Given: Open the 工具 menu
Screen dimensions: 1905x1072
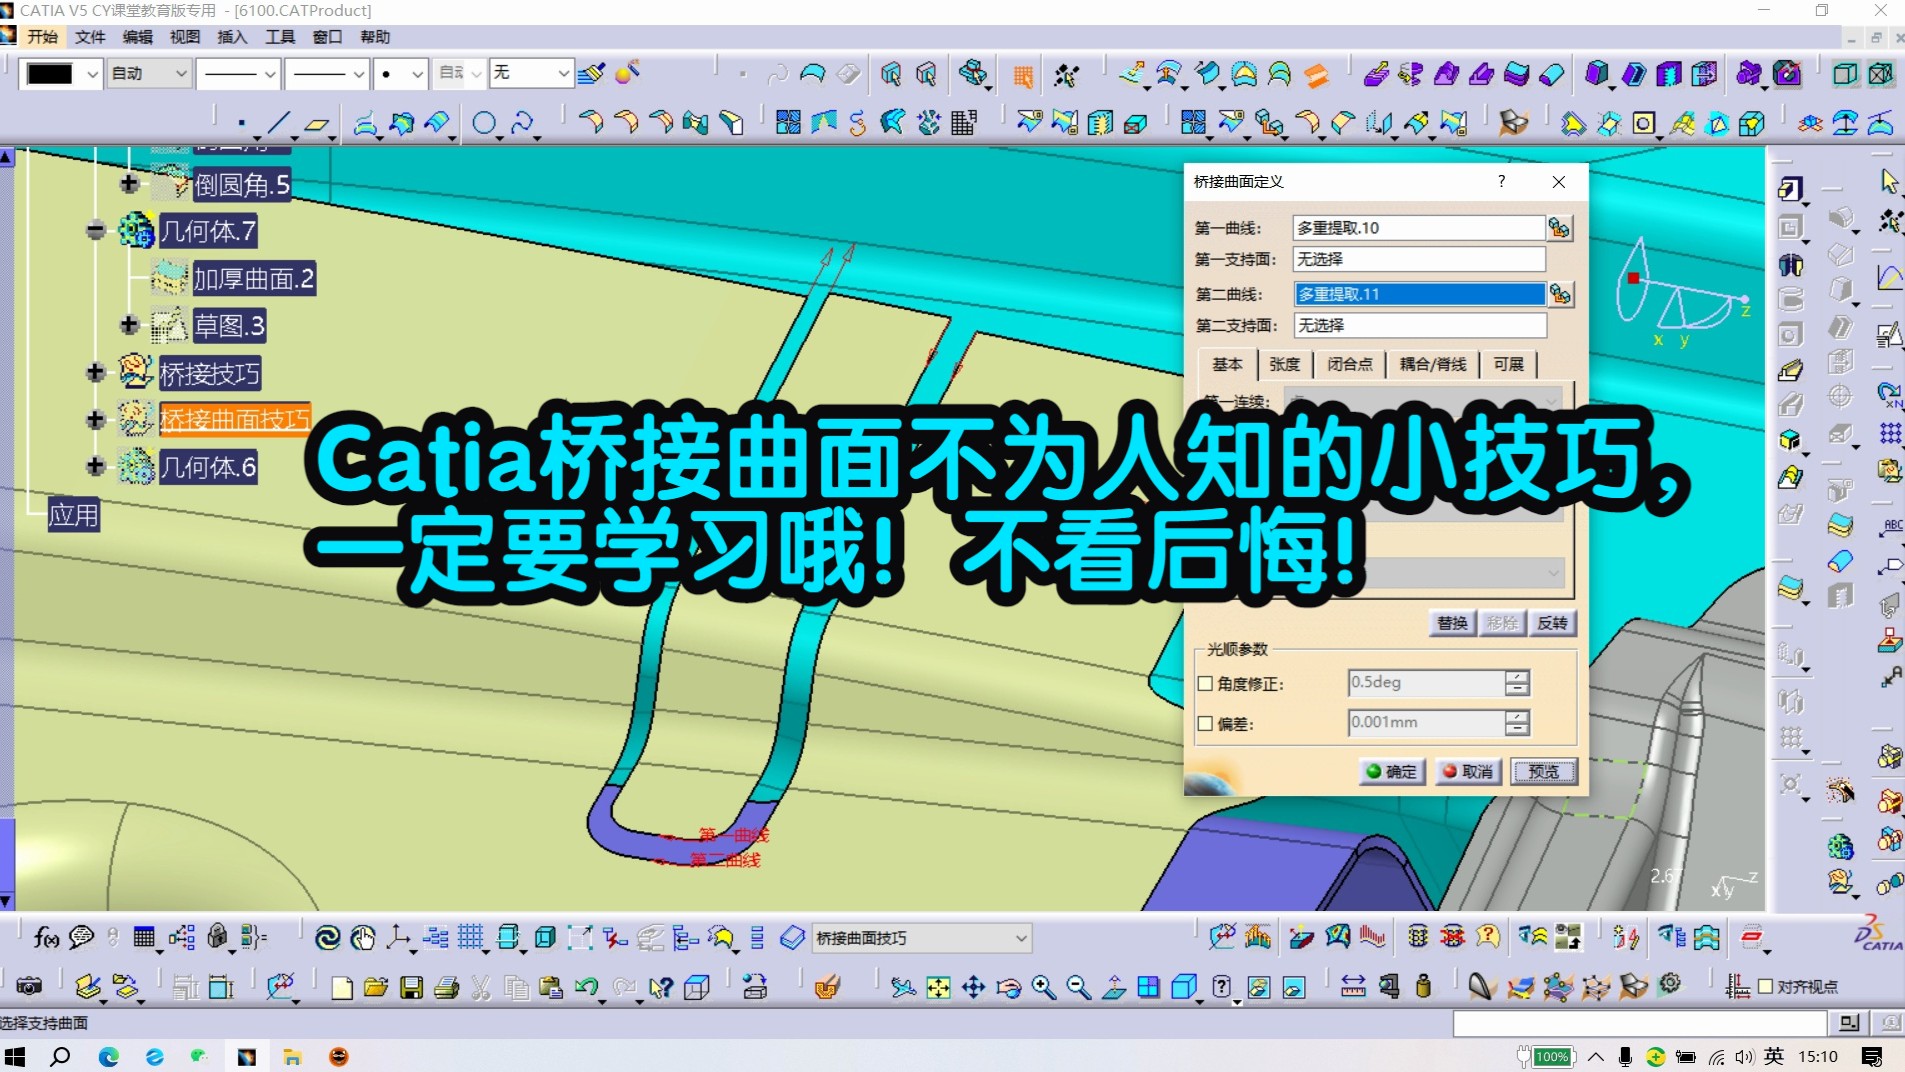Looking at the screenshot, I should pyautogui.click(x=280, y=37).
